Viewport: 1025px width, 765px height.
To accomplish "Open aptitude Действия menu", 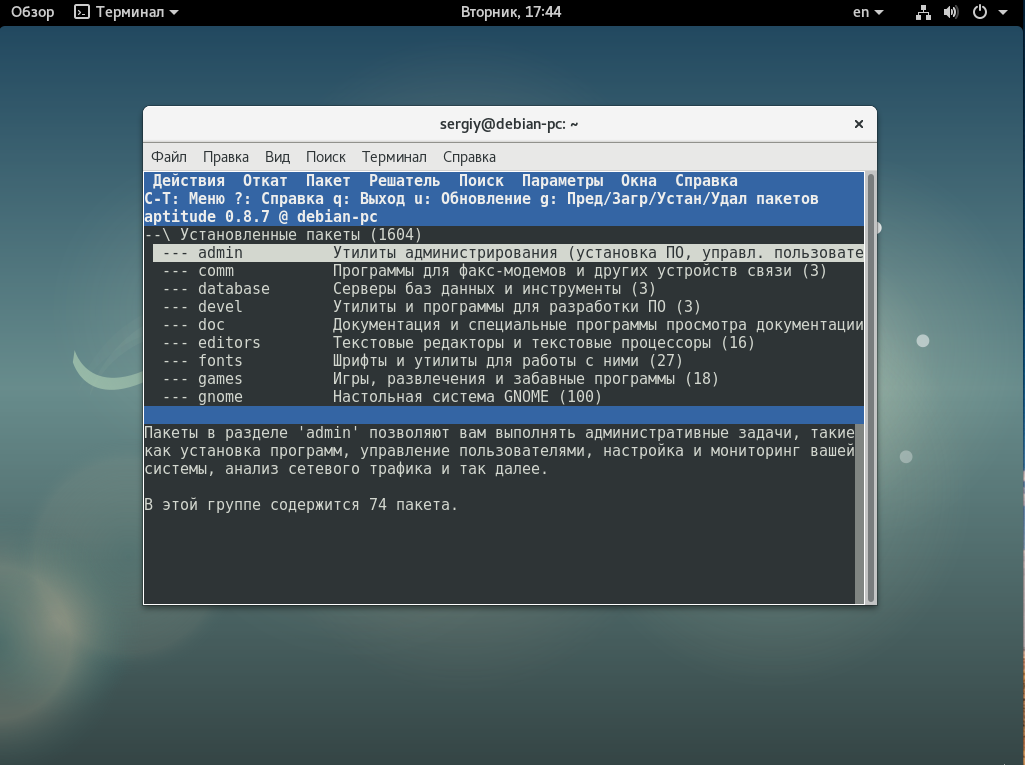I will tap(189, 181).
